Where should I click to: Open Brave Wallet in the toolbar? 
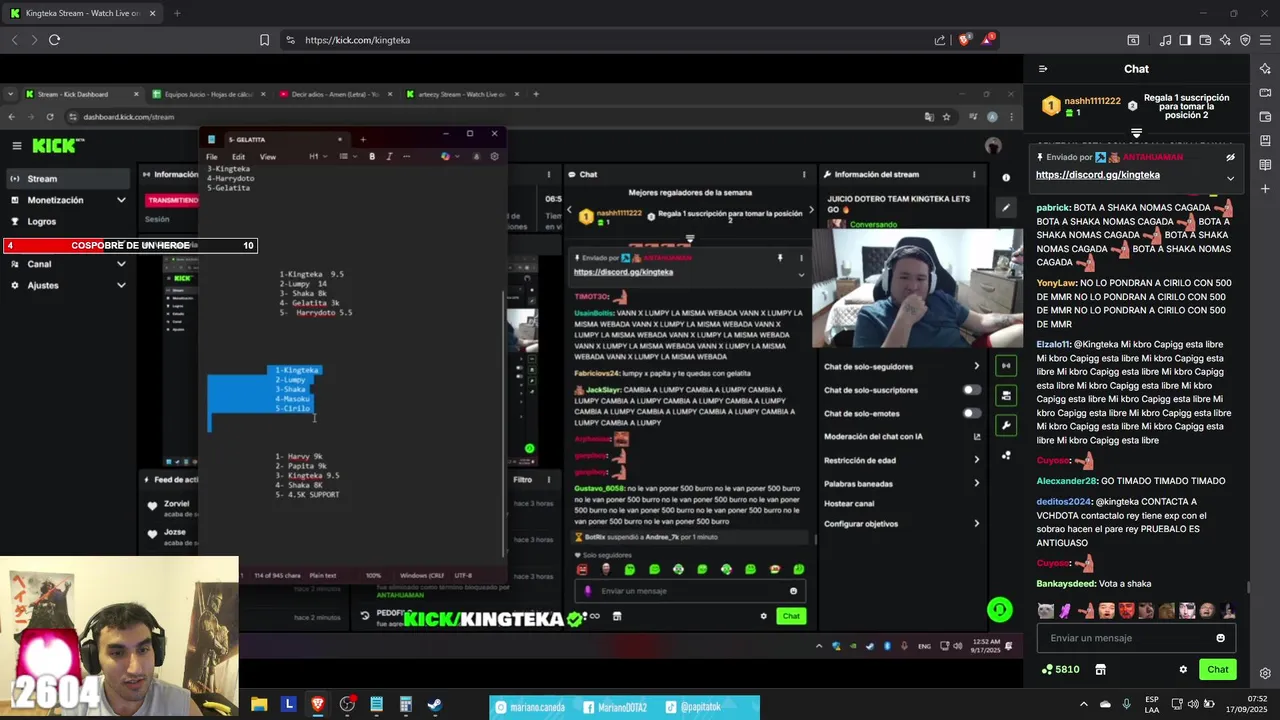click(1205, 40)
